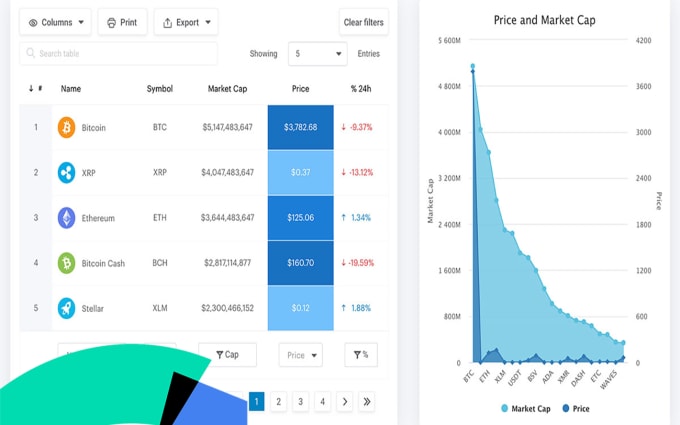This screenshot has height=425, width=680.
Task: Open the Price filter dropdown
Action: tap(301, 355)
